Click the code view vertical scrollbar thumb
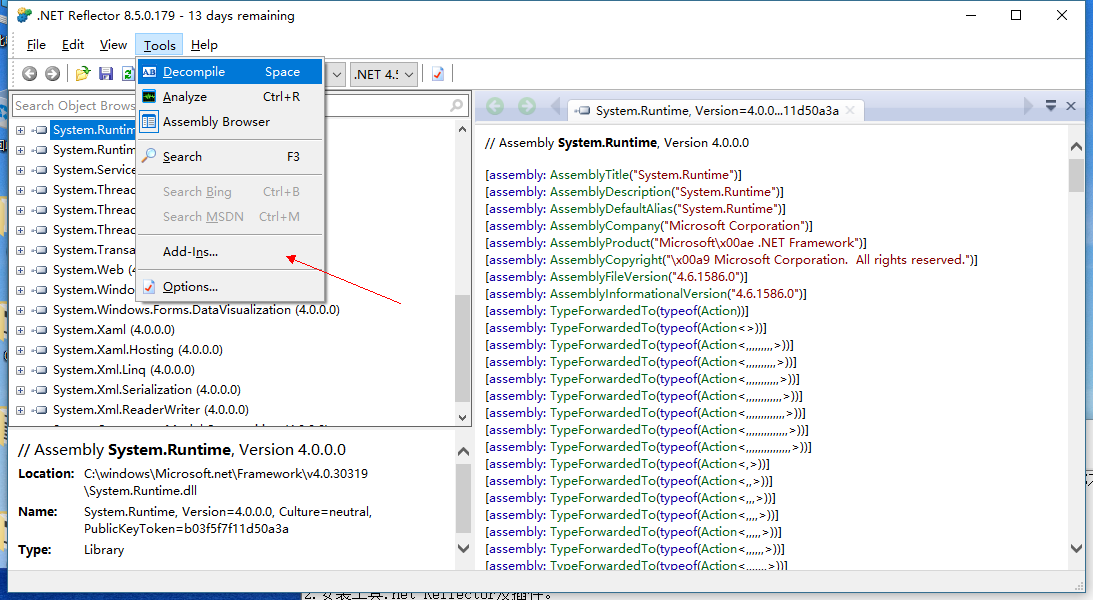 pyautogui.click(x=1076, y=174)
